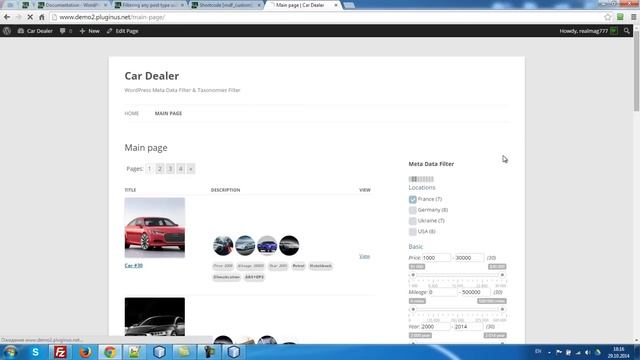Switch to Filtering any post type tab

click(150, 5)
